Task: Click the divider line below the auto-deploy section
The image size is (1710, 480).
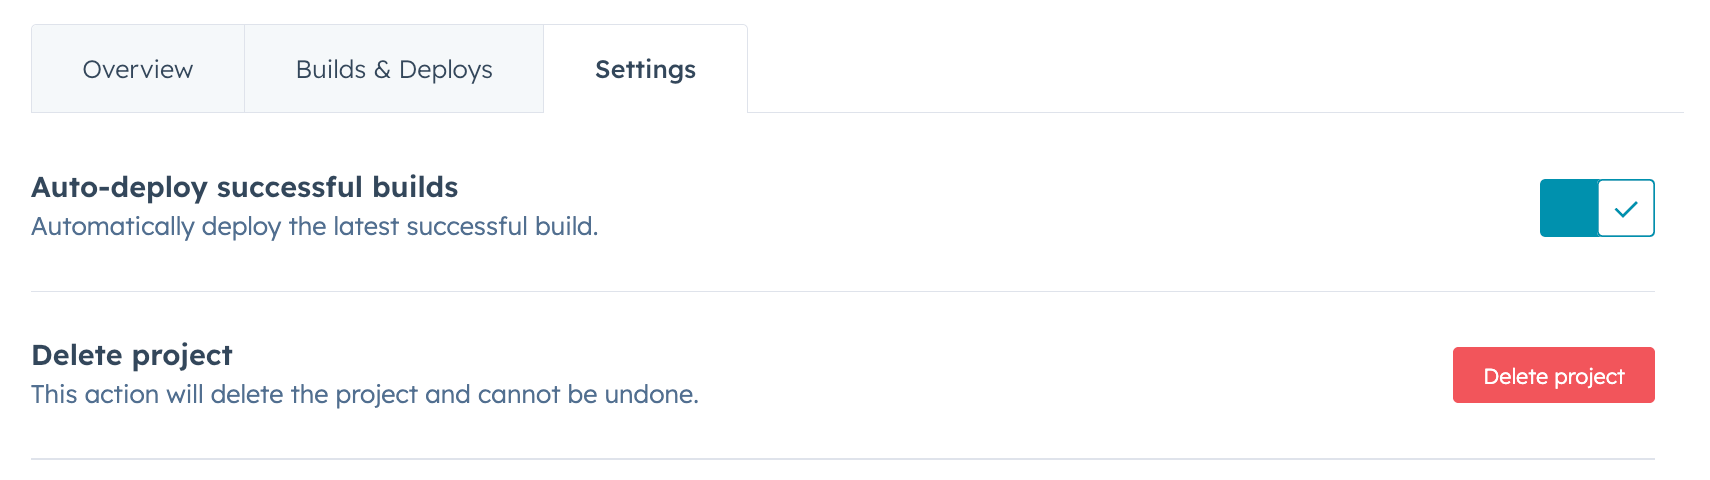Action: 843,291
